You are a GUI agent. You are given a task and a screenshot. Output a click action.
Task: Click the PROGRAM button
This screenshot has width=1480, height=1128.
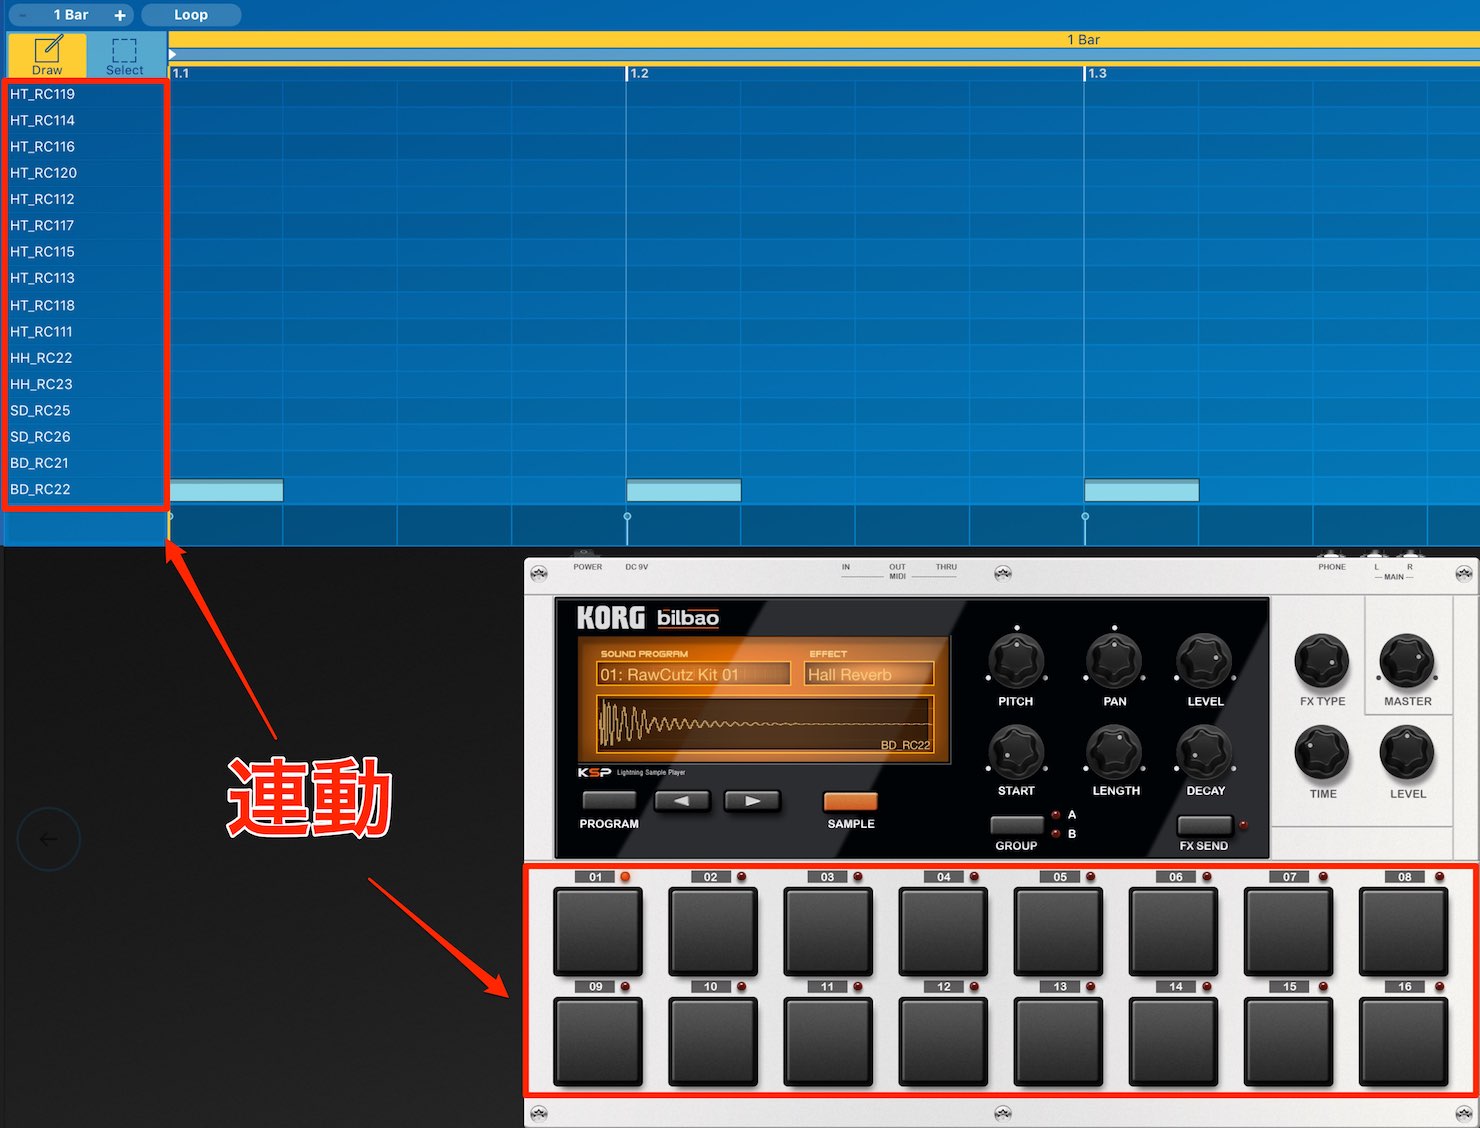point(609,801)
